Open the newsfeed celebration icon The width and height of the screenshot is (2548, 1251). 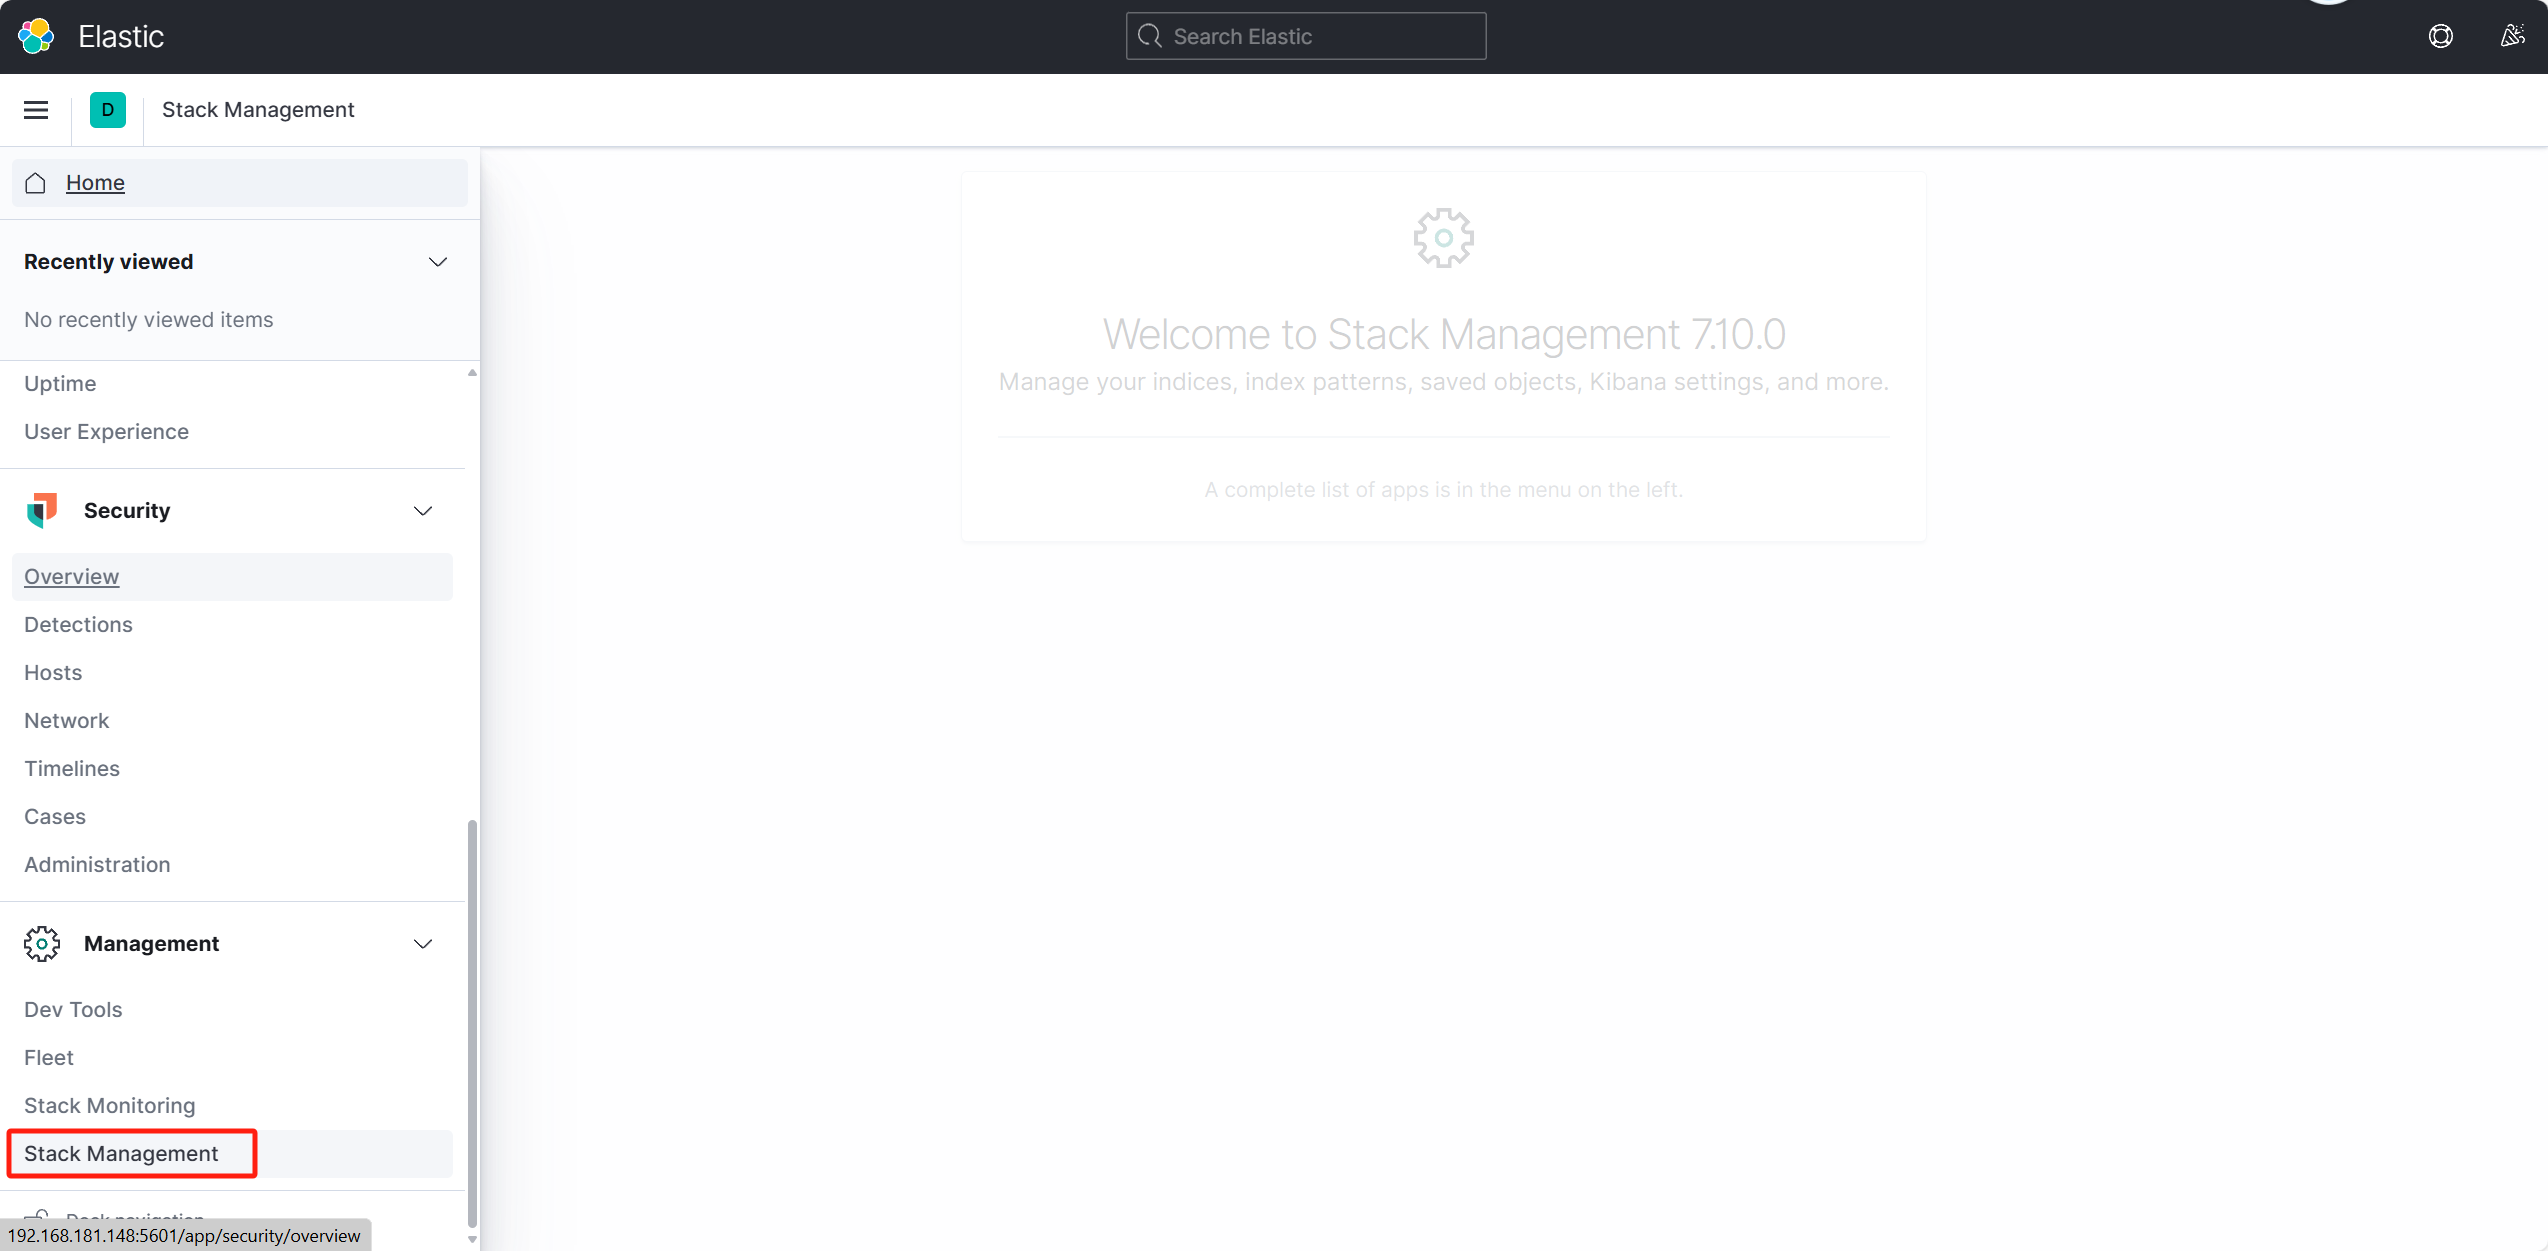pos(2512,36)
